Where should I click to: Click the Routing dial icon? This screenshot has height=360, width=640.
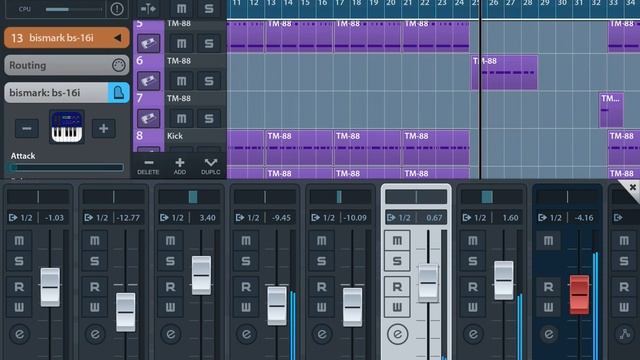click(119, 65)
